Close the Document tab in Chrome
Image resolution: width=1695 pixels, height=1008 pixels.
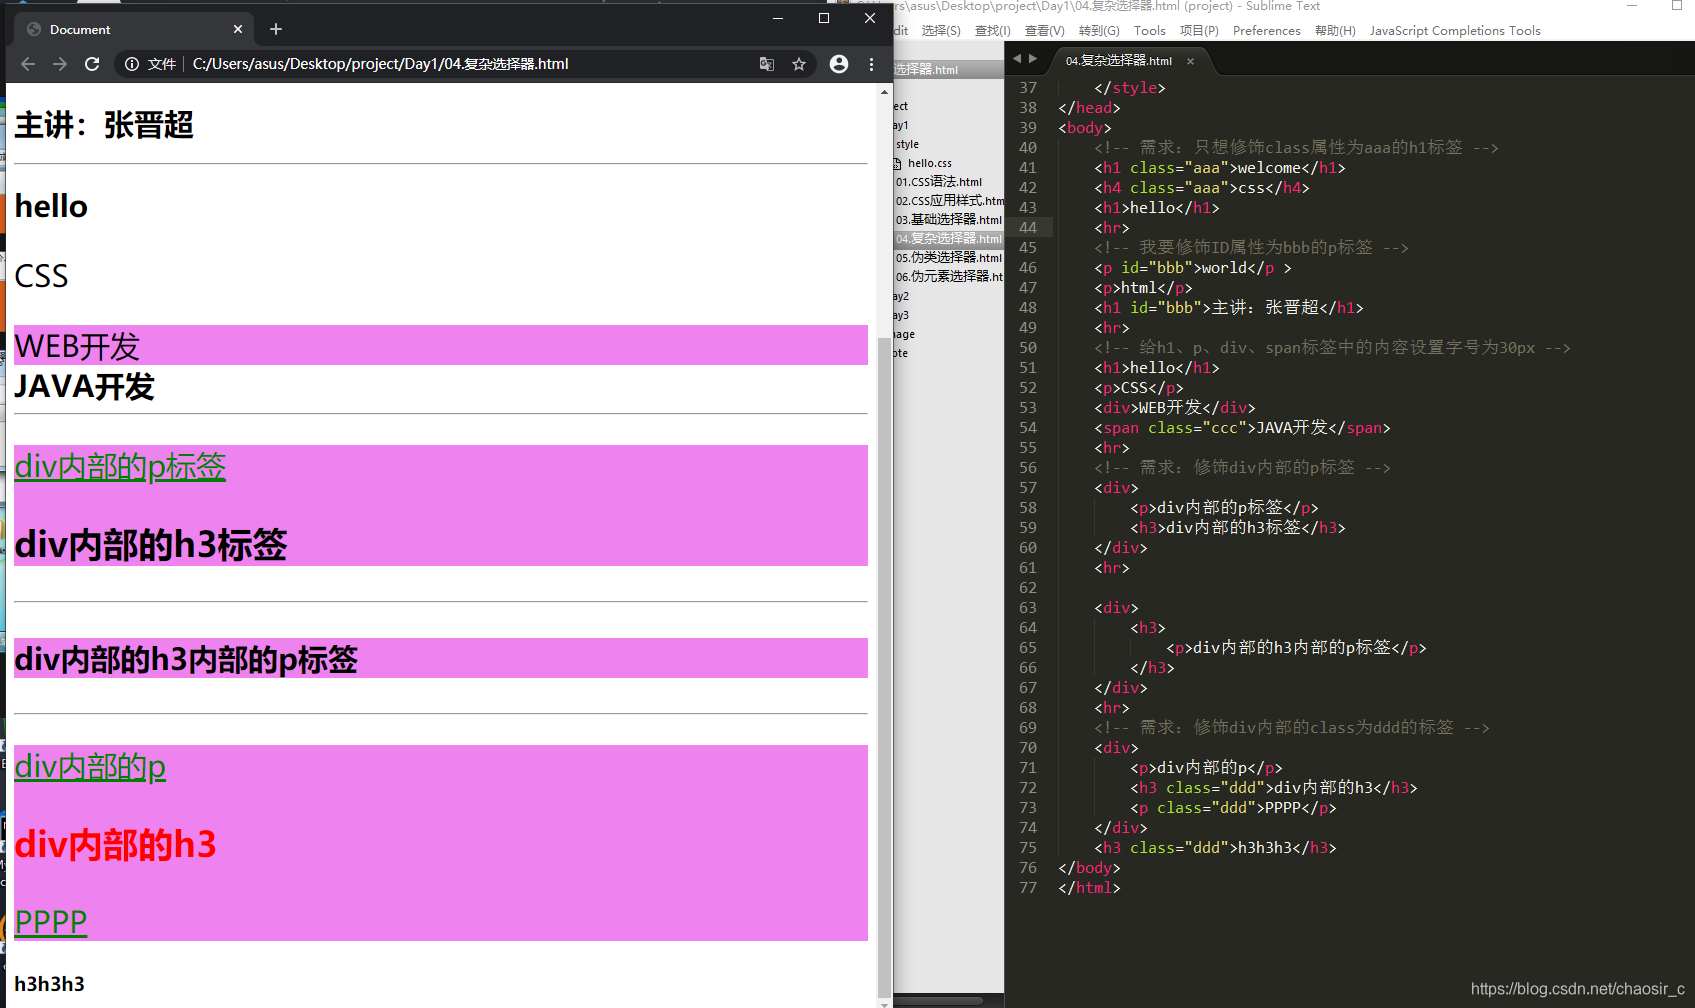pyautogui.click(x=237, y=29)
